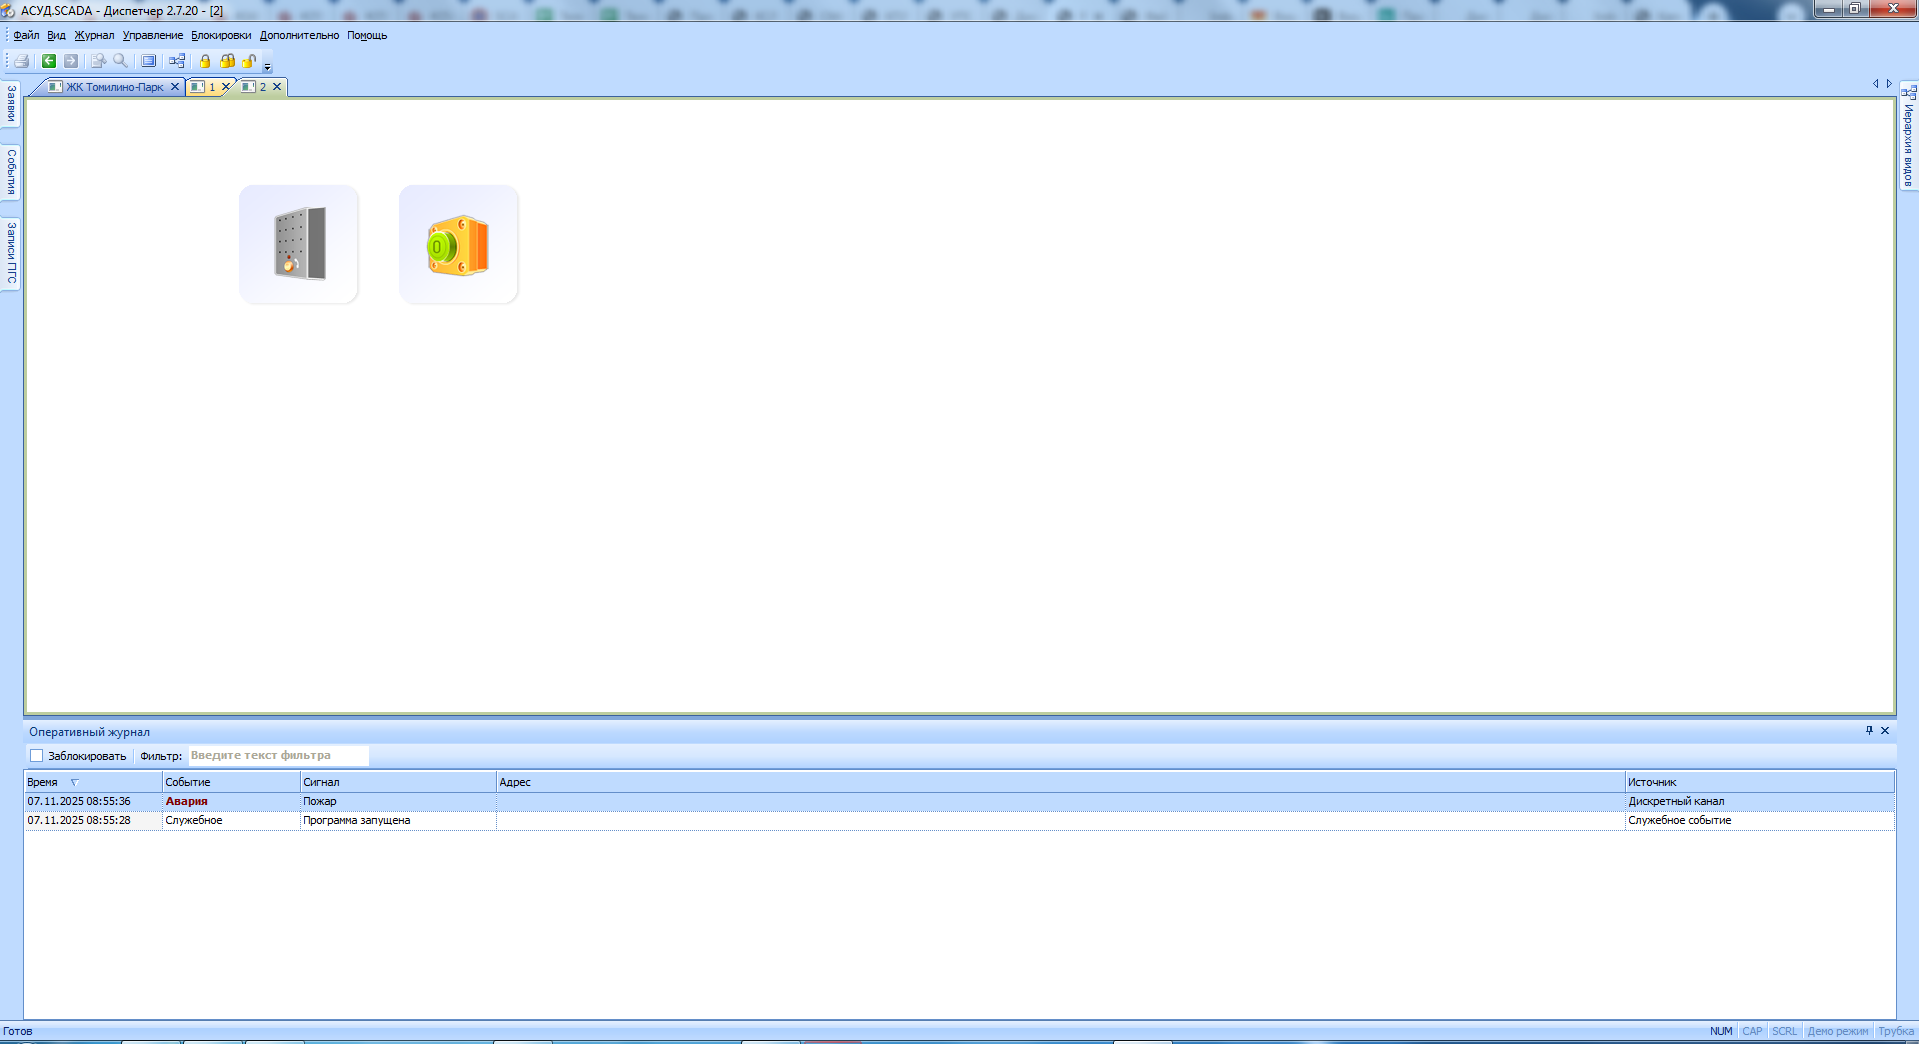Click the hierarchy tree toolbar icon
1919x1044 pixels.
(x=177, y=61)
